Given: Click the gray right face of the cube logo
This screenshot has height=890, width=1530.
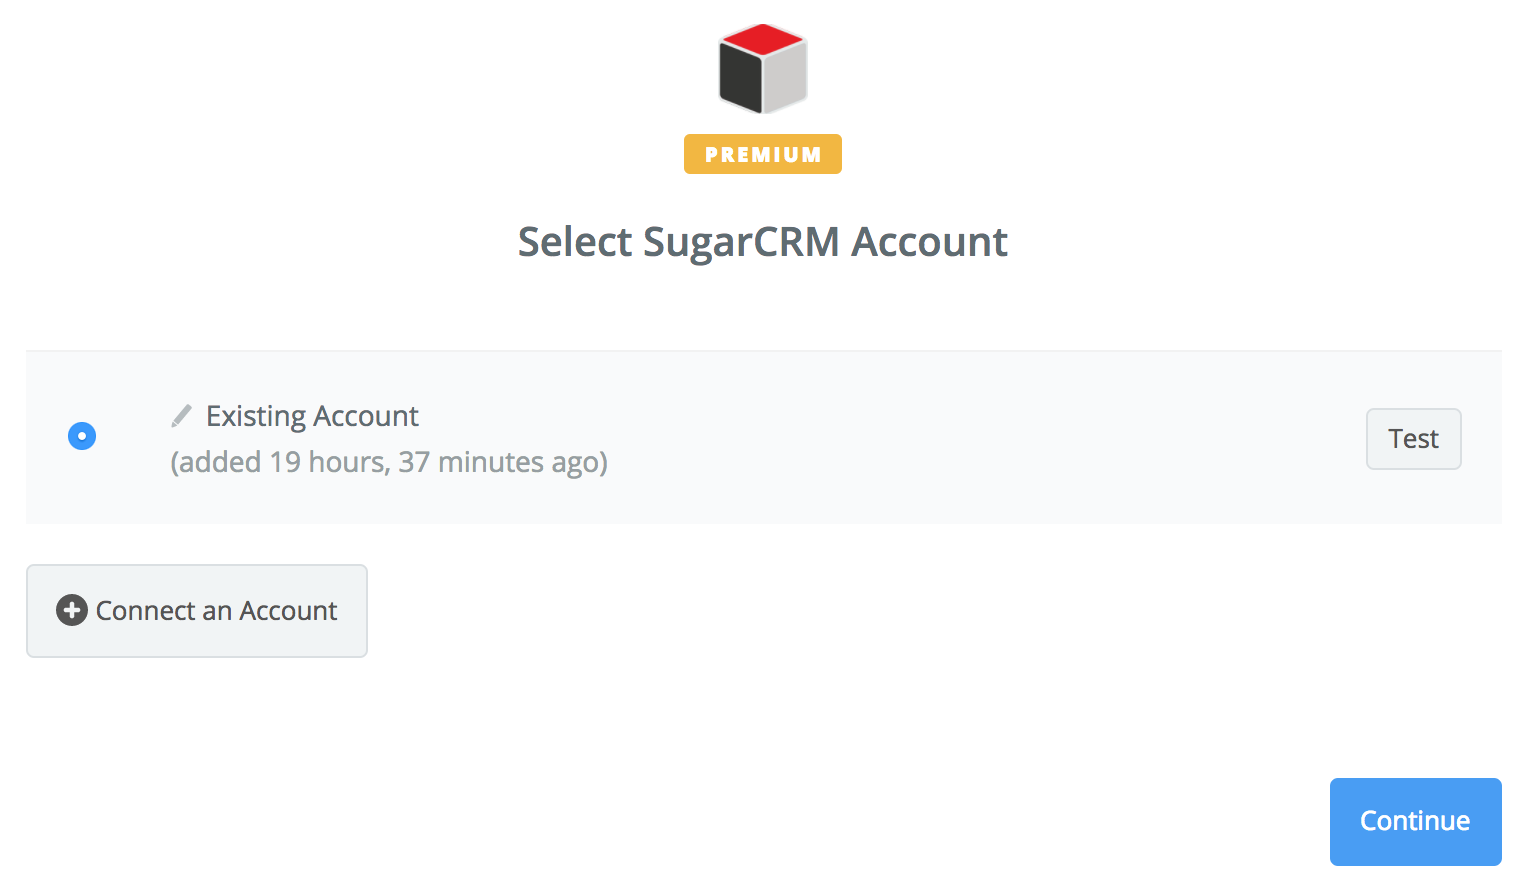Looking at the screenshot, I should 785,80.
